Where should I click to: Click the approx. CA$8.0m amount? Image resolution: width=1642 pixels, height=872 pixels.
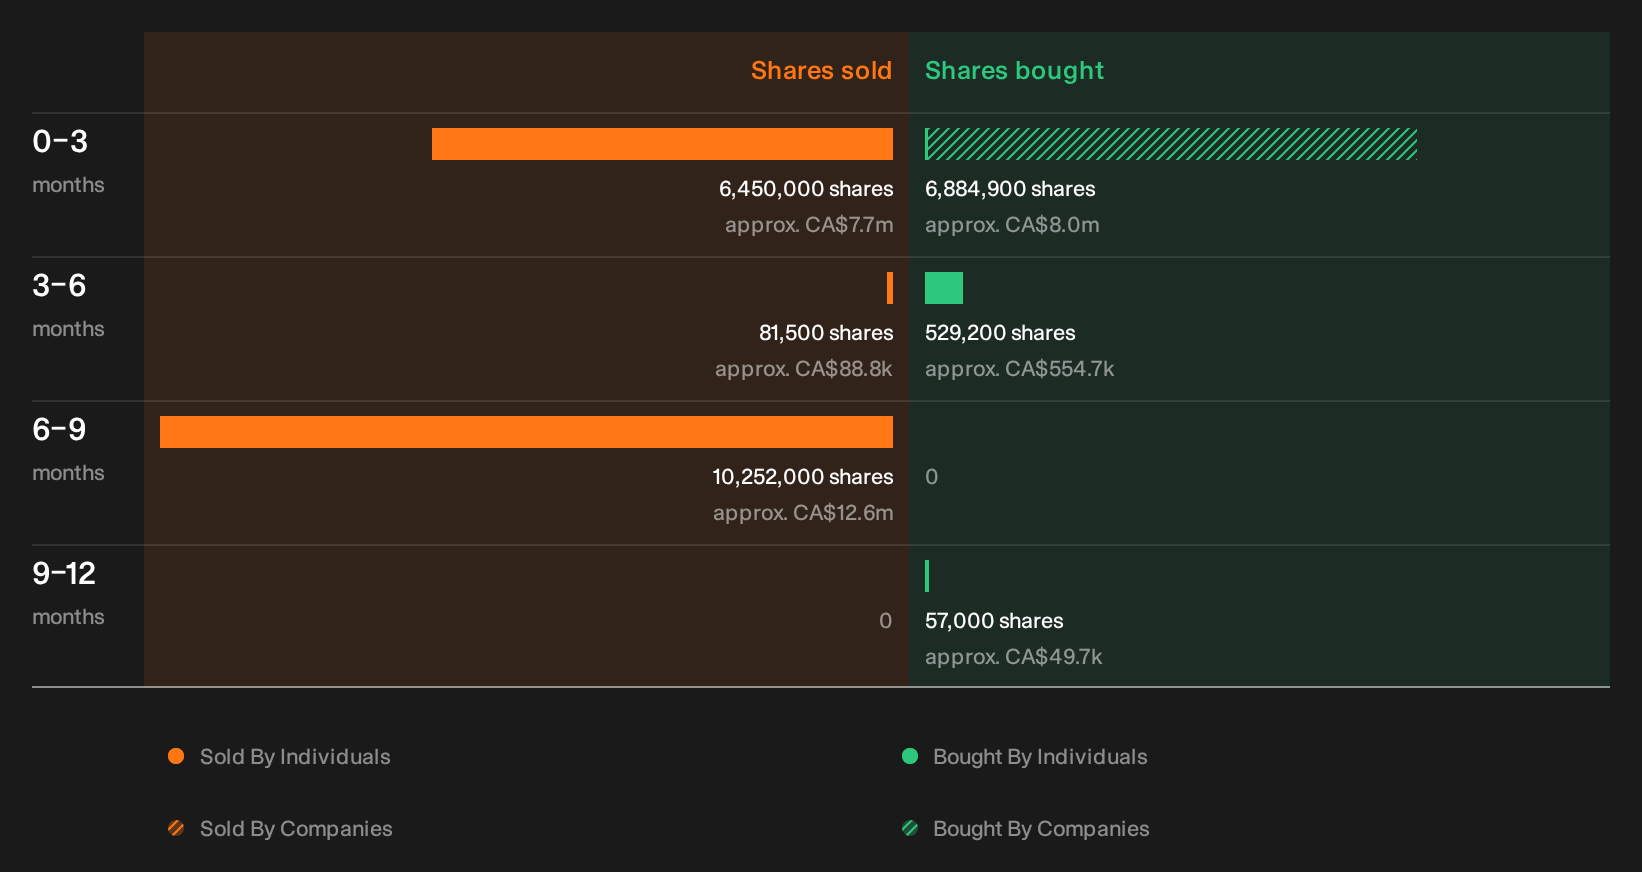1012,225
